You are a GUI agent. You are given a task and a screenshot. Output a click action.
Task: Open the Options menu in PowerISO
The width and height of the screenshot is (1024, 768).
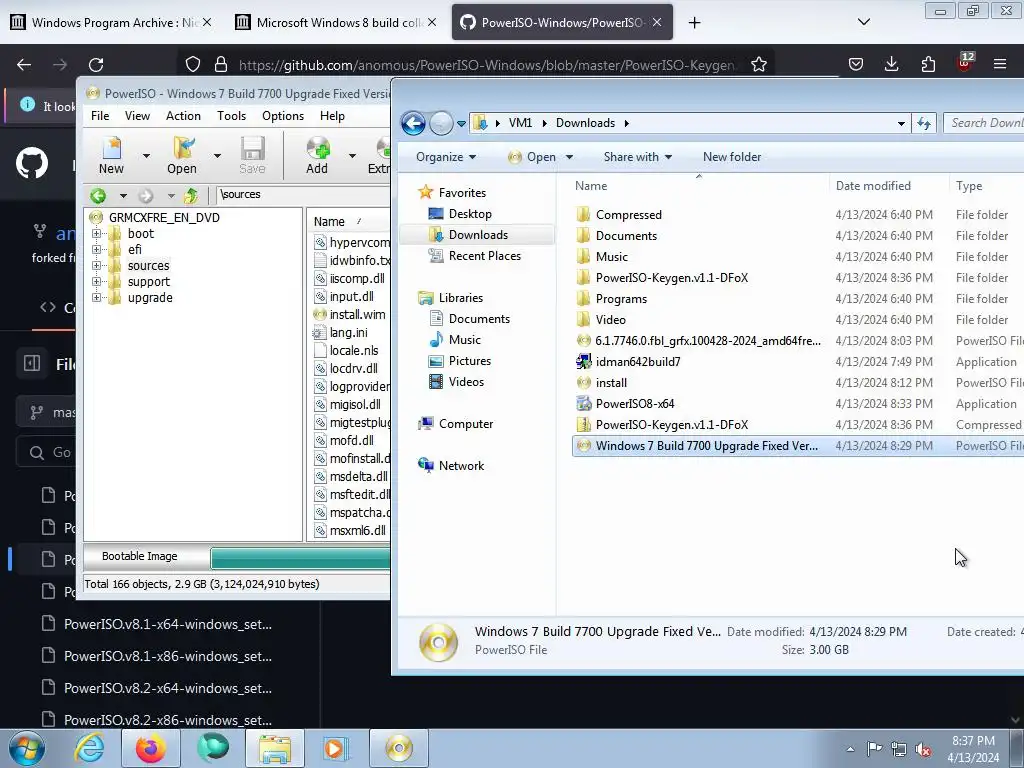coord(283,116)
